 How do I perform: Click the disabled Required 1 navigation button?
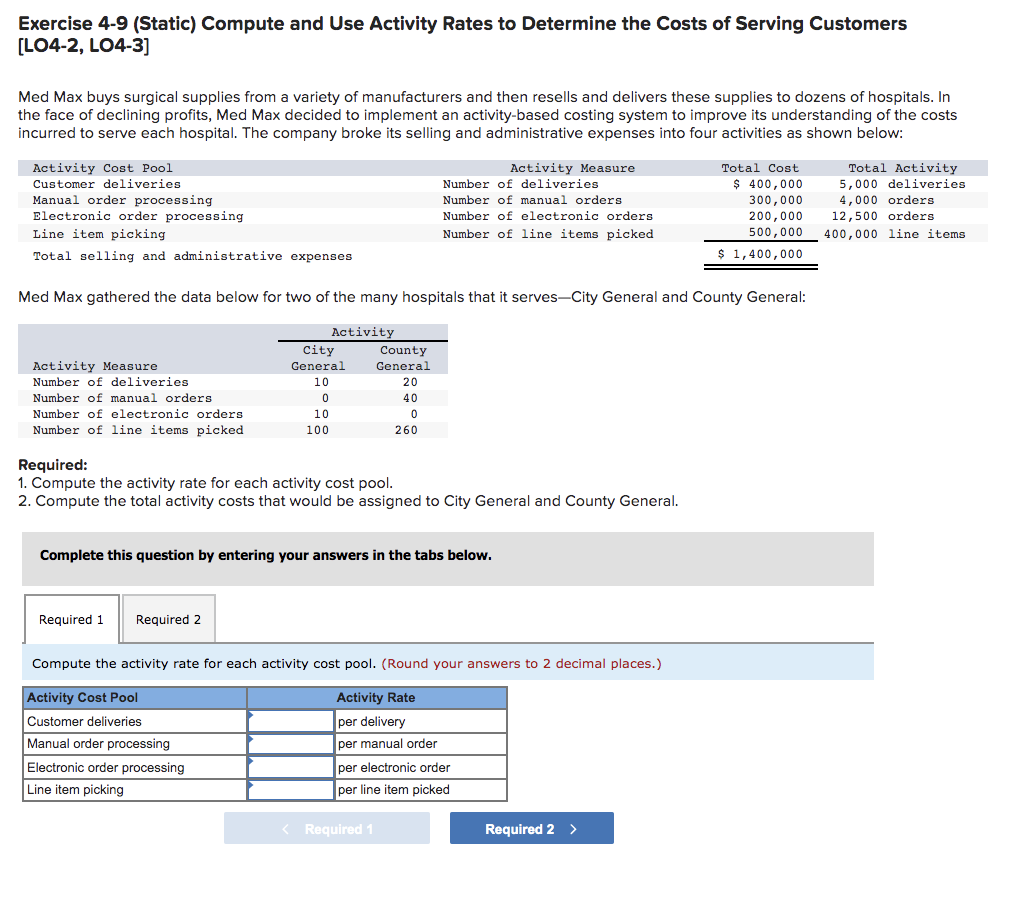click(x=326, y=828)
